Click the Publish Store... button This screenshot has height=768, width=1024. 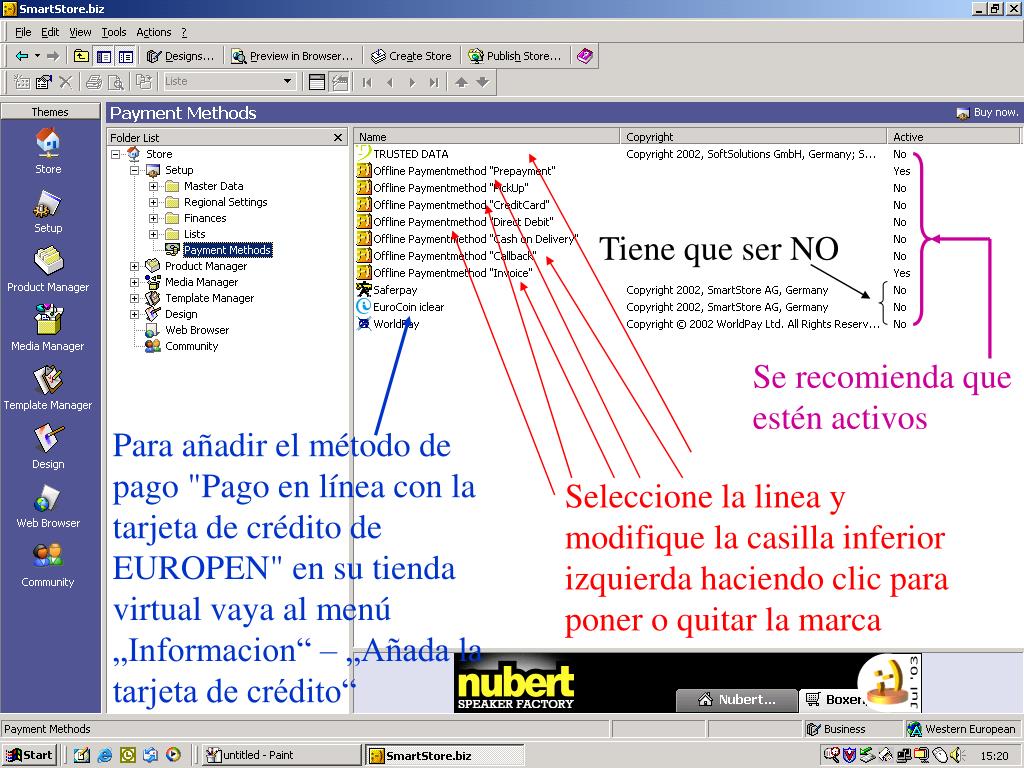coord(515,56)
